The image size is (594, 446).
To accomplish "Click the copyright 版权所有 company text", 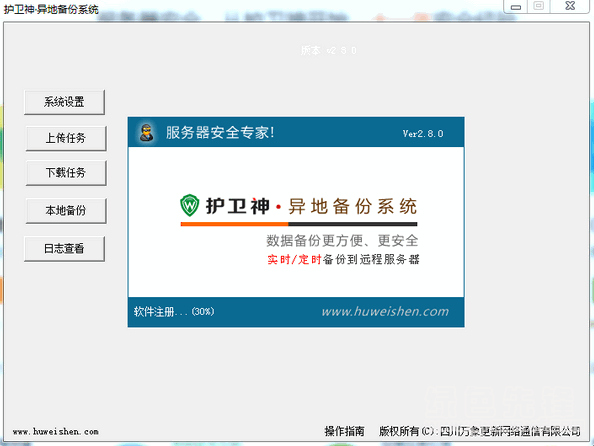I will click(480, 431).
